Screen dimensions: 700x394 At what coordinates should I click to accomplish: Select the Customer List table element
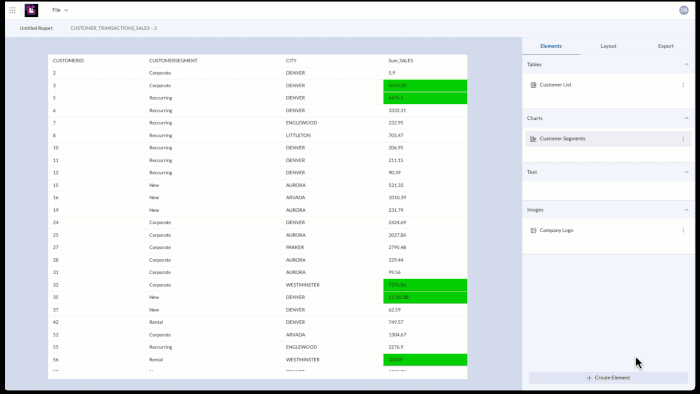click(x=608, y=85)
